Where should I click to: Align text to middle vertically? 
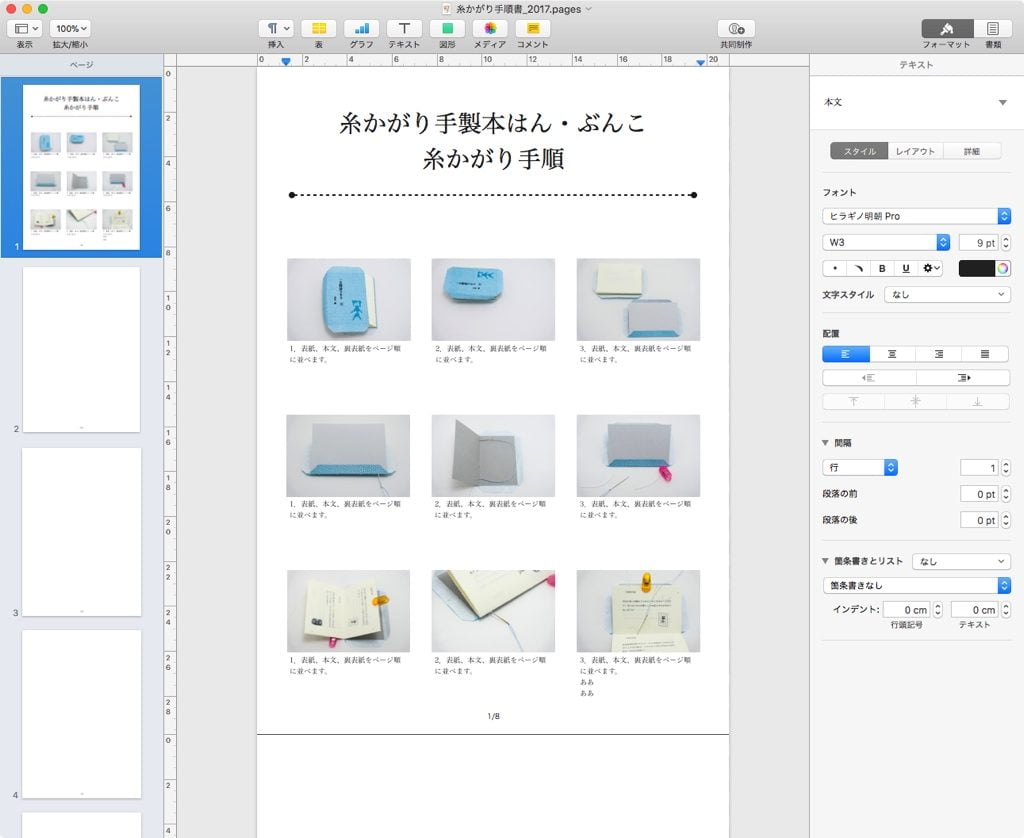coord(915,402)
